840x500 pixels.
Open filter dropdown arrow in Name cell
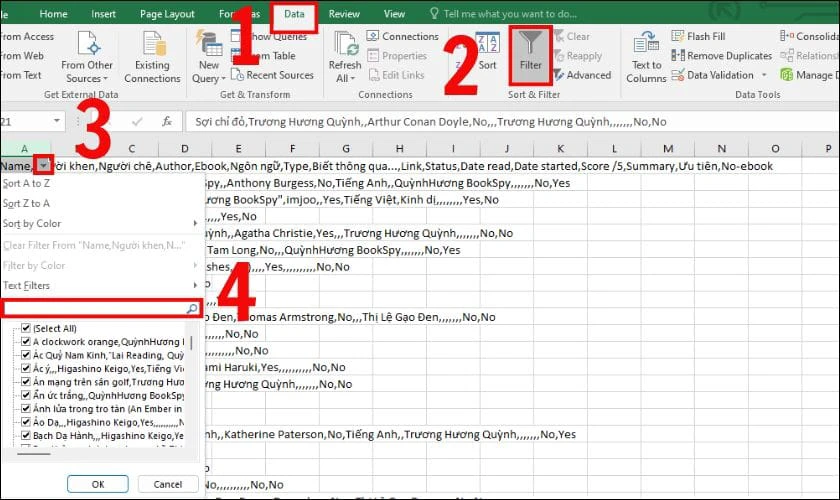[x=43, y=166]
